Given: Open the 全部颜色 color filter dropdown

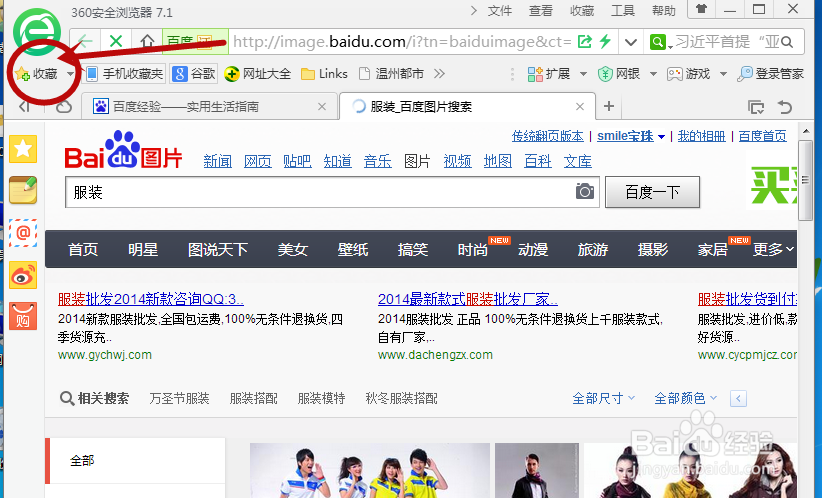Looking at the screenshot, I should [x=685, y=398].
